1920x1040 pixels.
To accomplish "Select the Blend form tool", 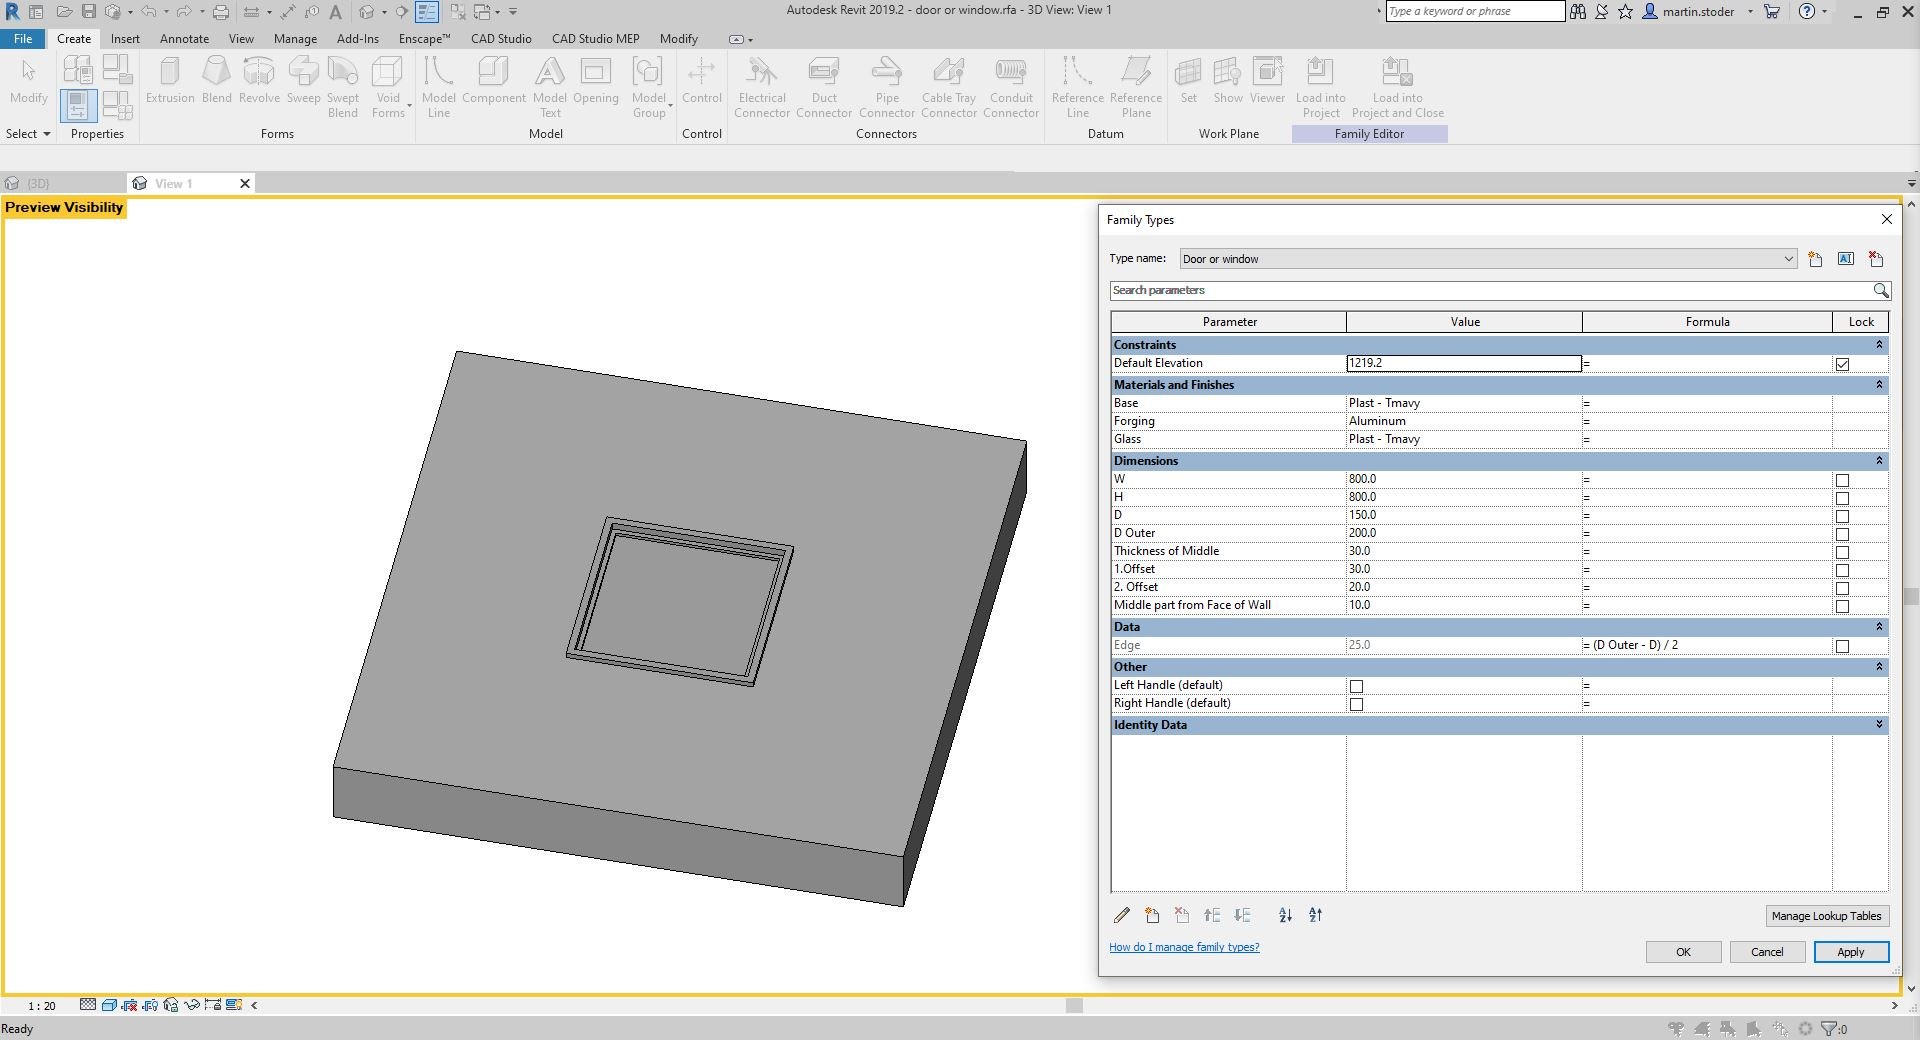I will 216,80.
